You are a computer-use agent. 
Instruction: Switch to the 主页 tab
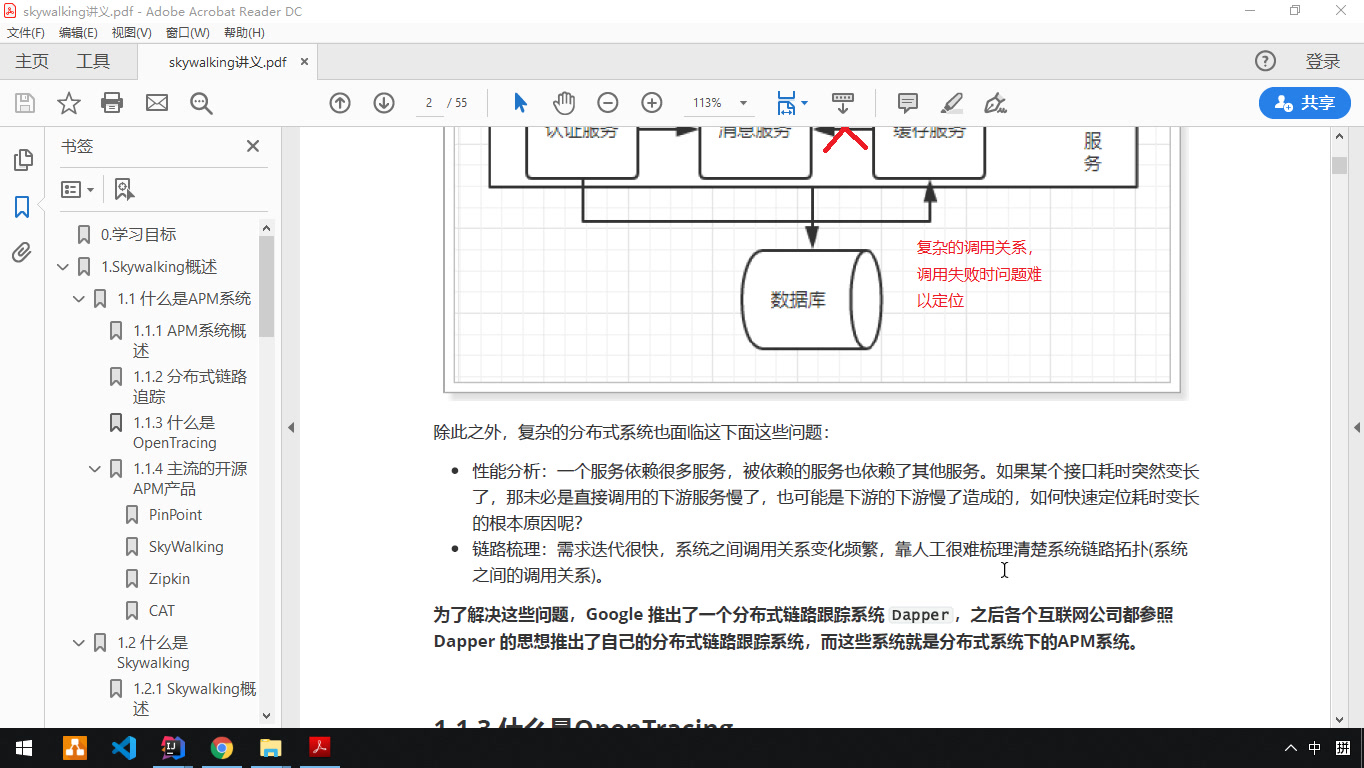(x=32, y=61)
